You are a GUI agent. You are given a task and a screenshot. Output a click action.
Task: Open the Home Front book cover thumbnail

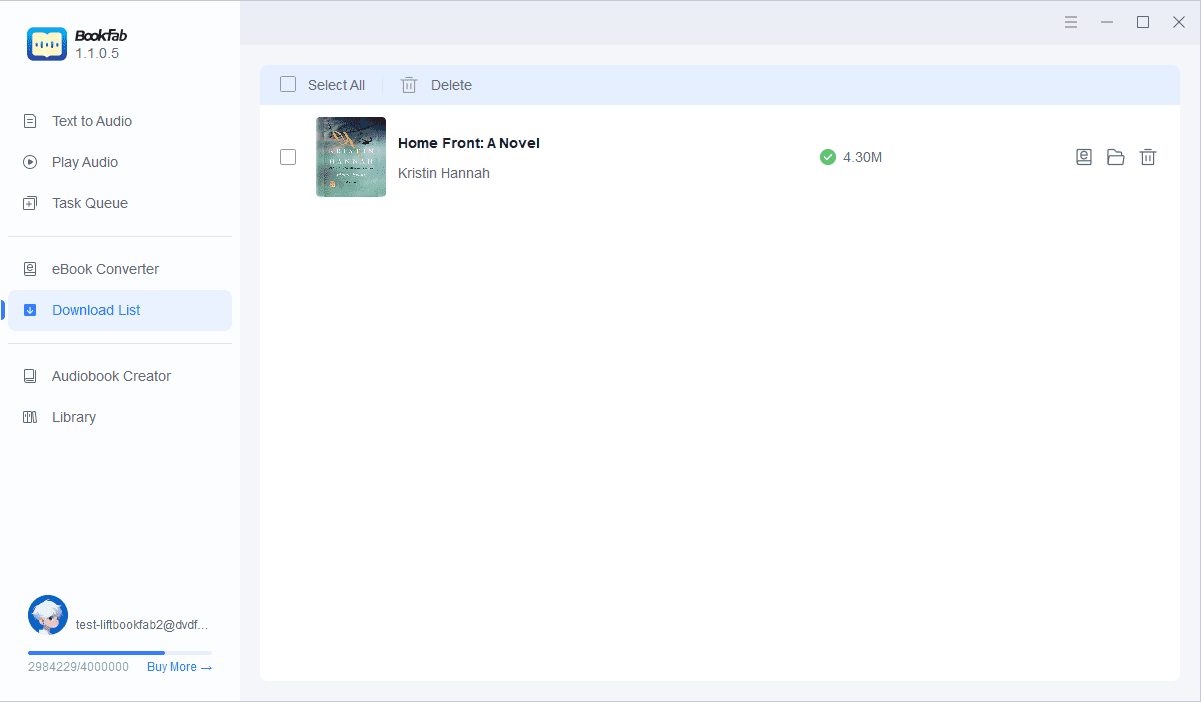pyautogui.click(x=351, y=157)
